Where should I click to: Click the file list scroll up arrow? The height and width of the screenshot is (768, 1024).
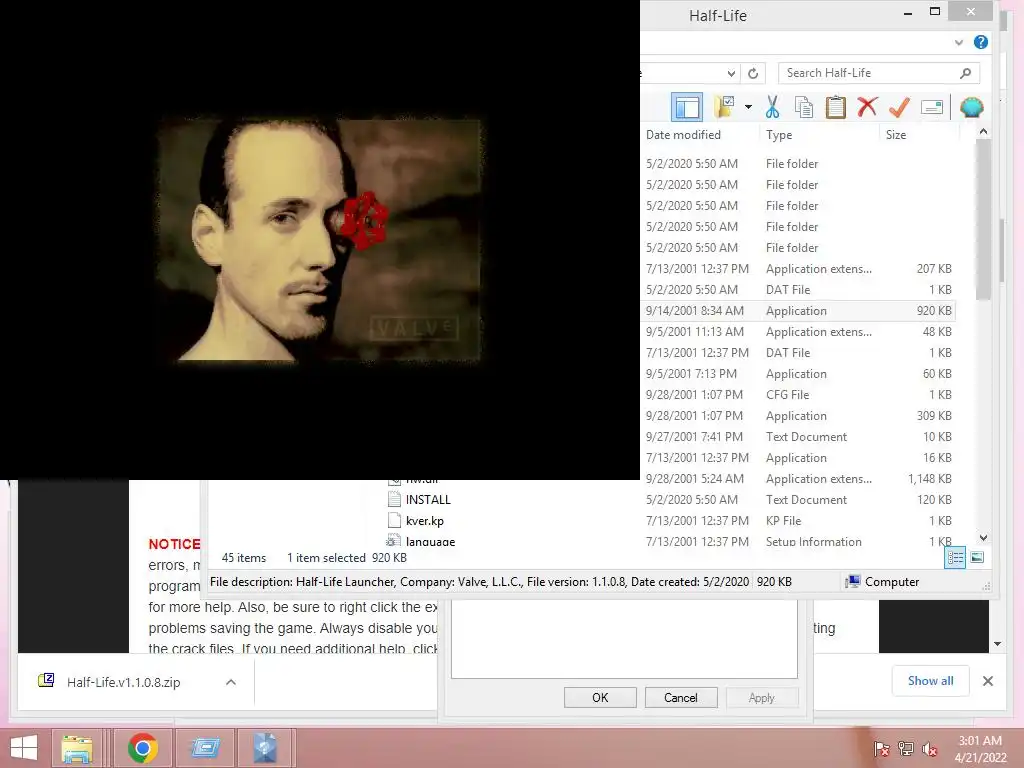(984, 132)
